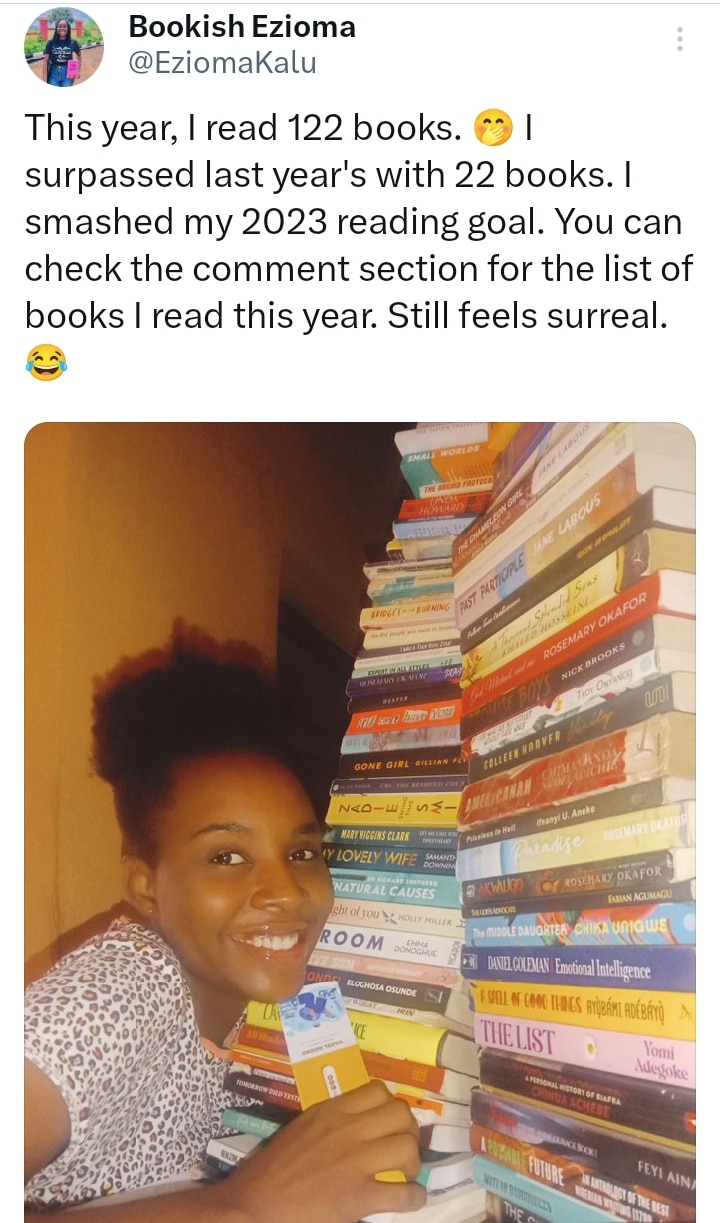Tap Bookish Ezioma's round profile avatar
Screen dimensions: 720x1223
64,47
